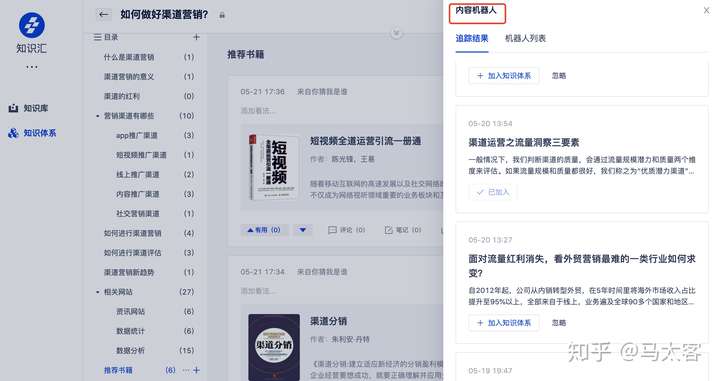Click 添加看法 field on the 05-21 17:34 card
720x381 pixels.
point(258,291)
